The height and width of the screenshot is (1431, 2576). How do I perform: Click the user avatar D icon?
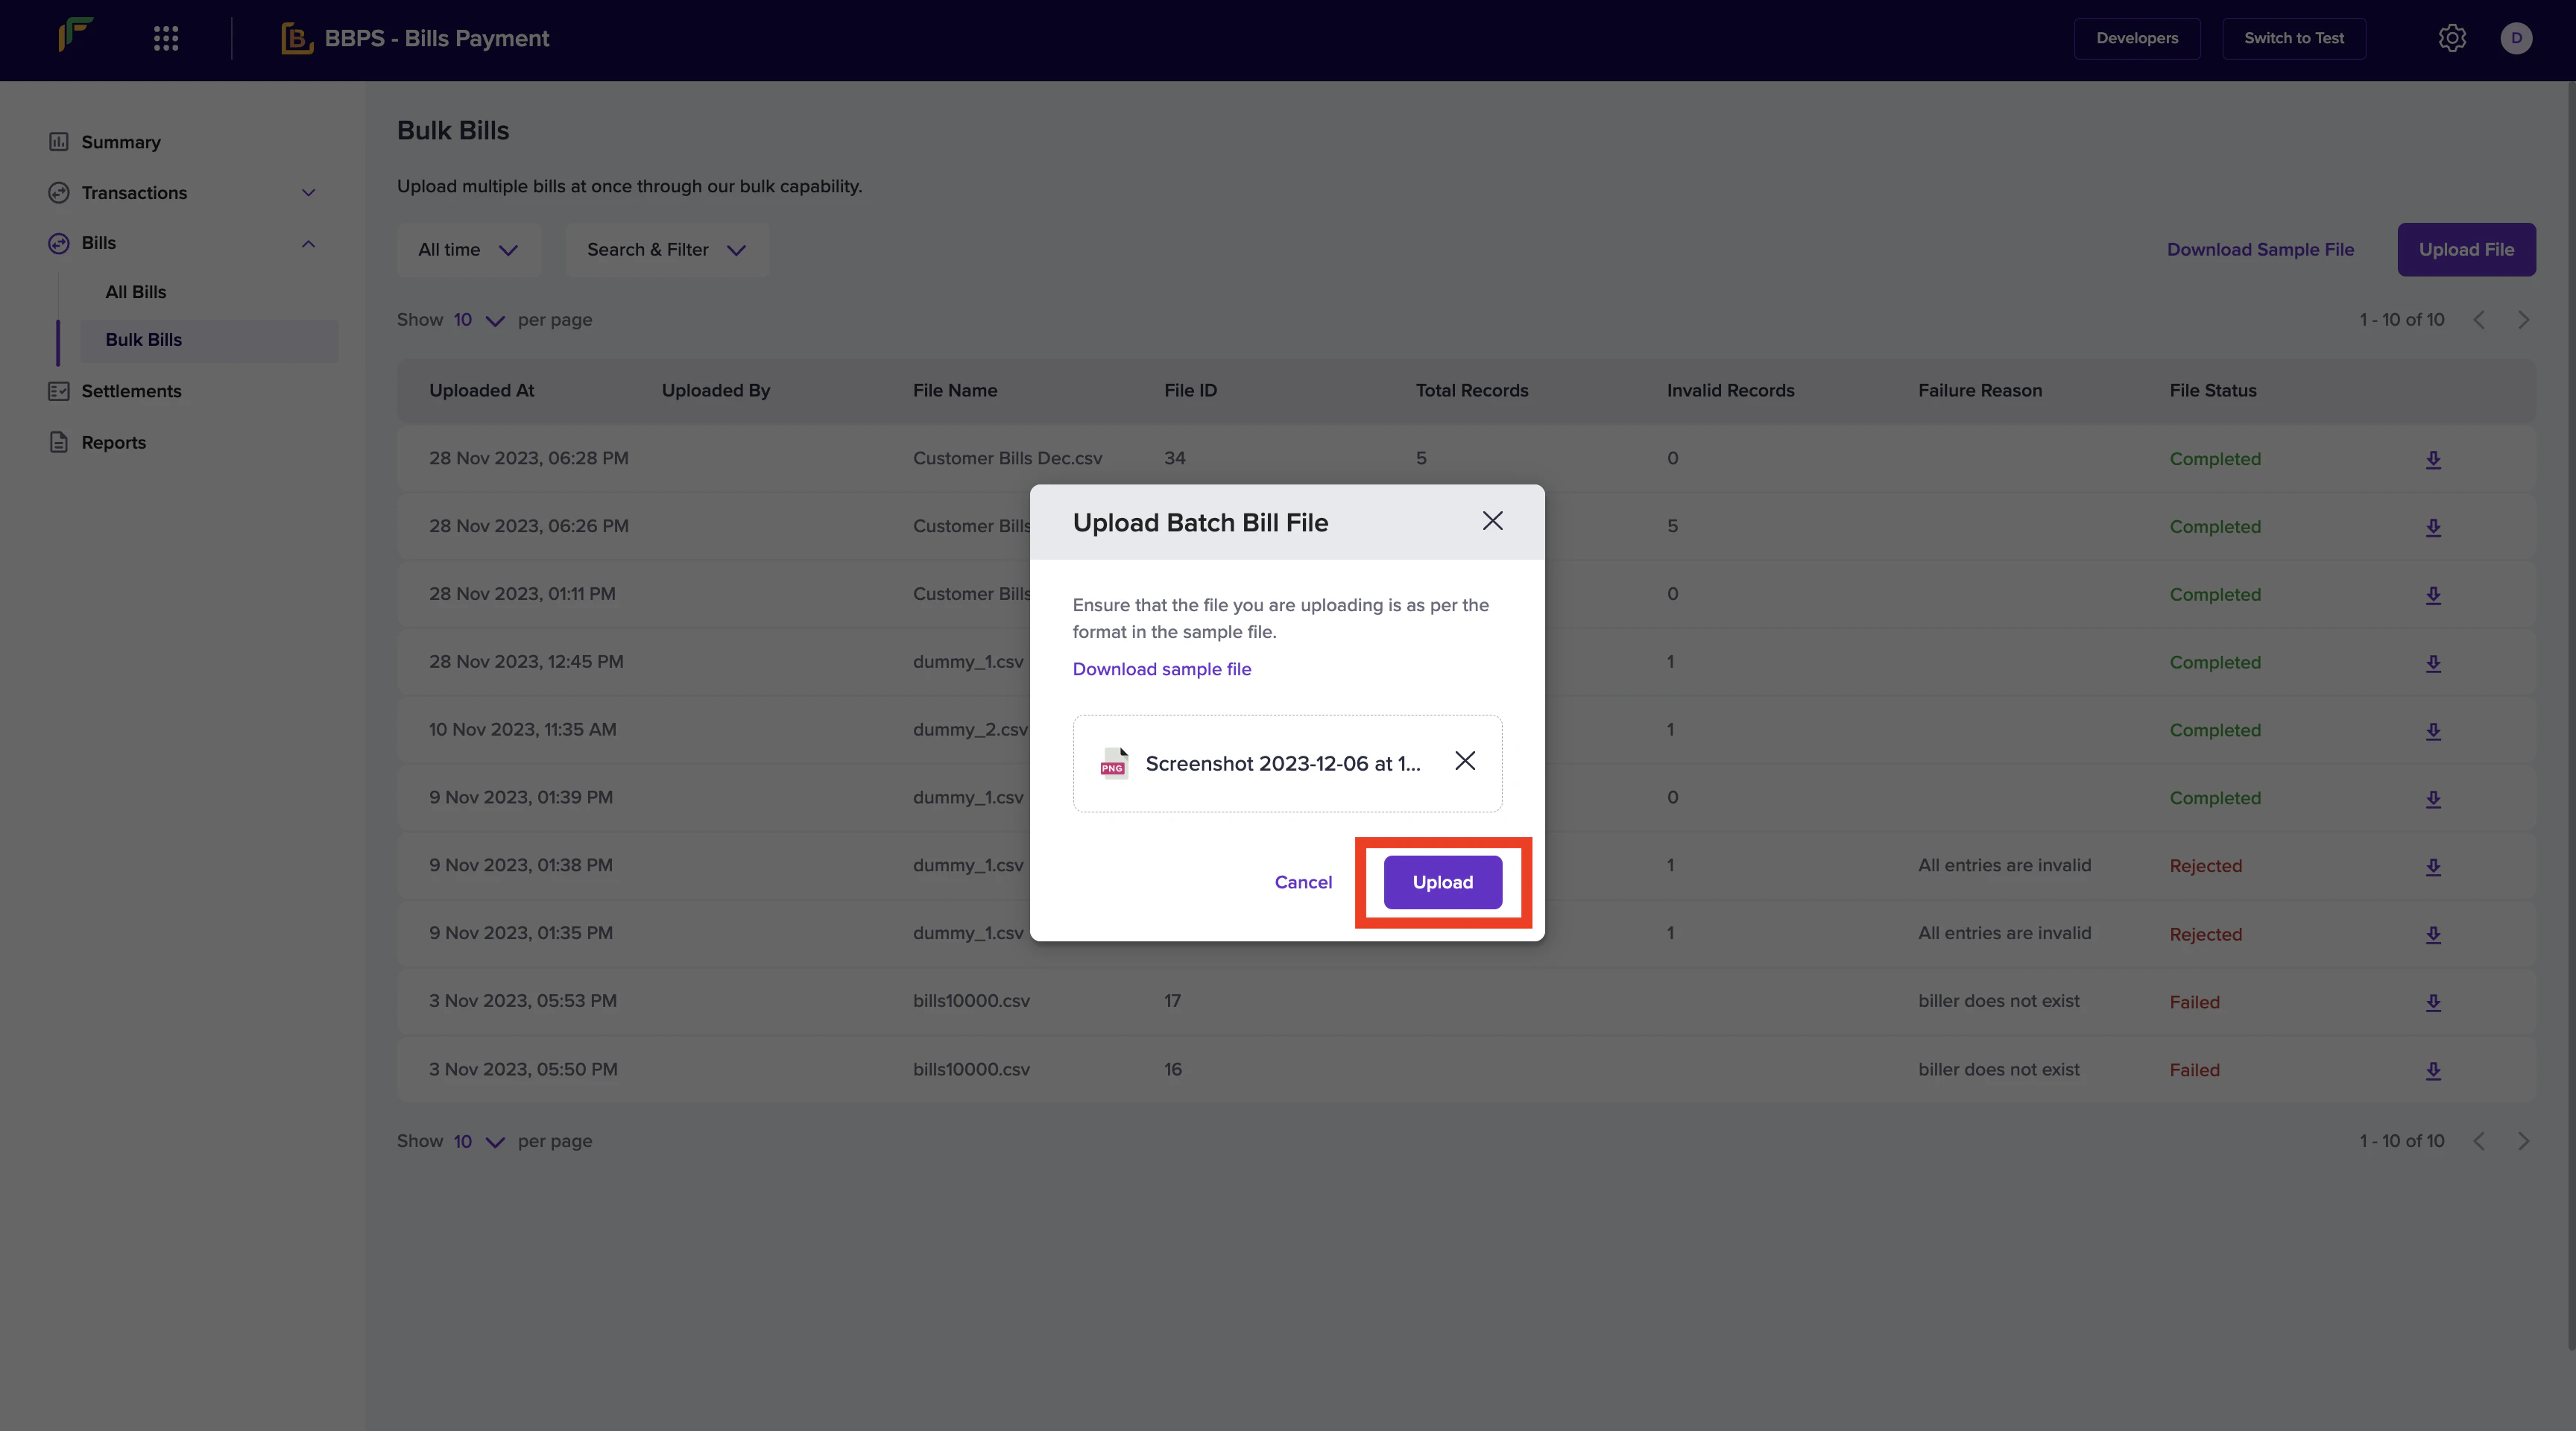tap(2516, 38)
